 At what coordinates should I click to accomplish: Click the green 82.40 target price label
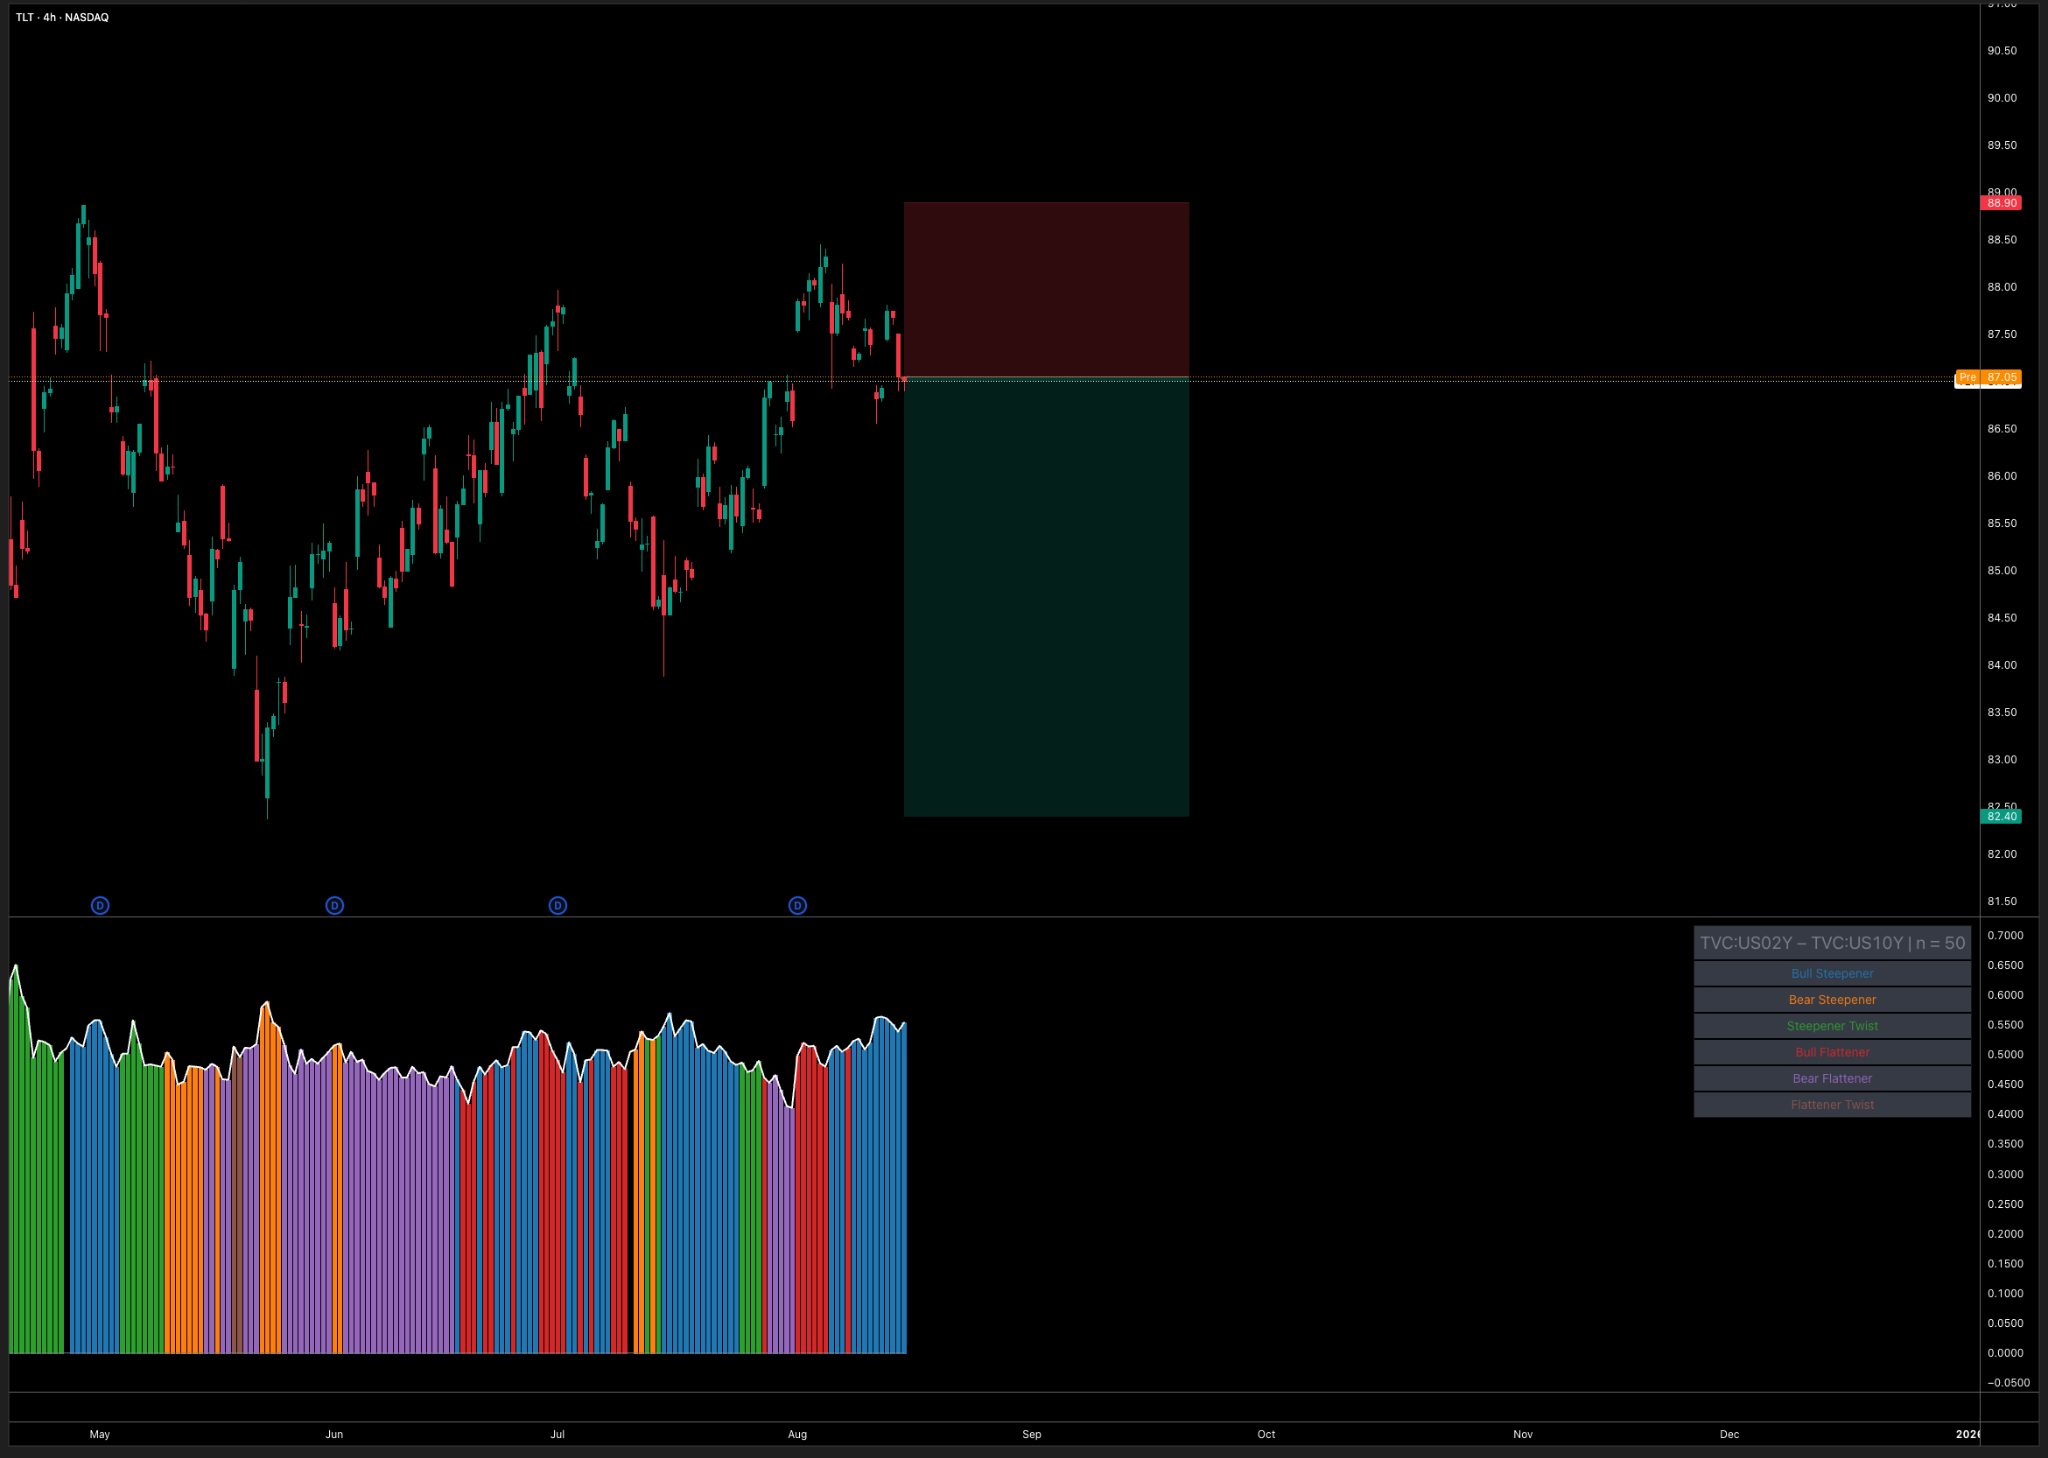[2001, 817]
